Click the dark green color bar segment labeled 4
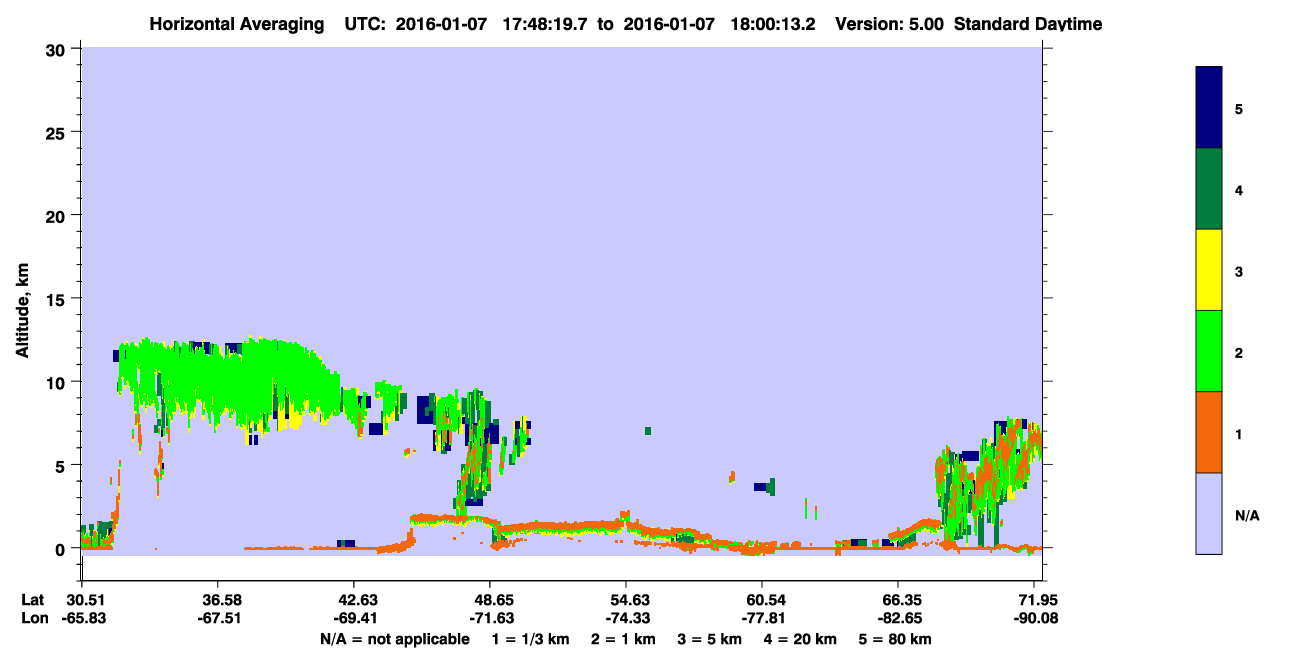This screenshot has width=1300, height=667. coord(1209,189)
